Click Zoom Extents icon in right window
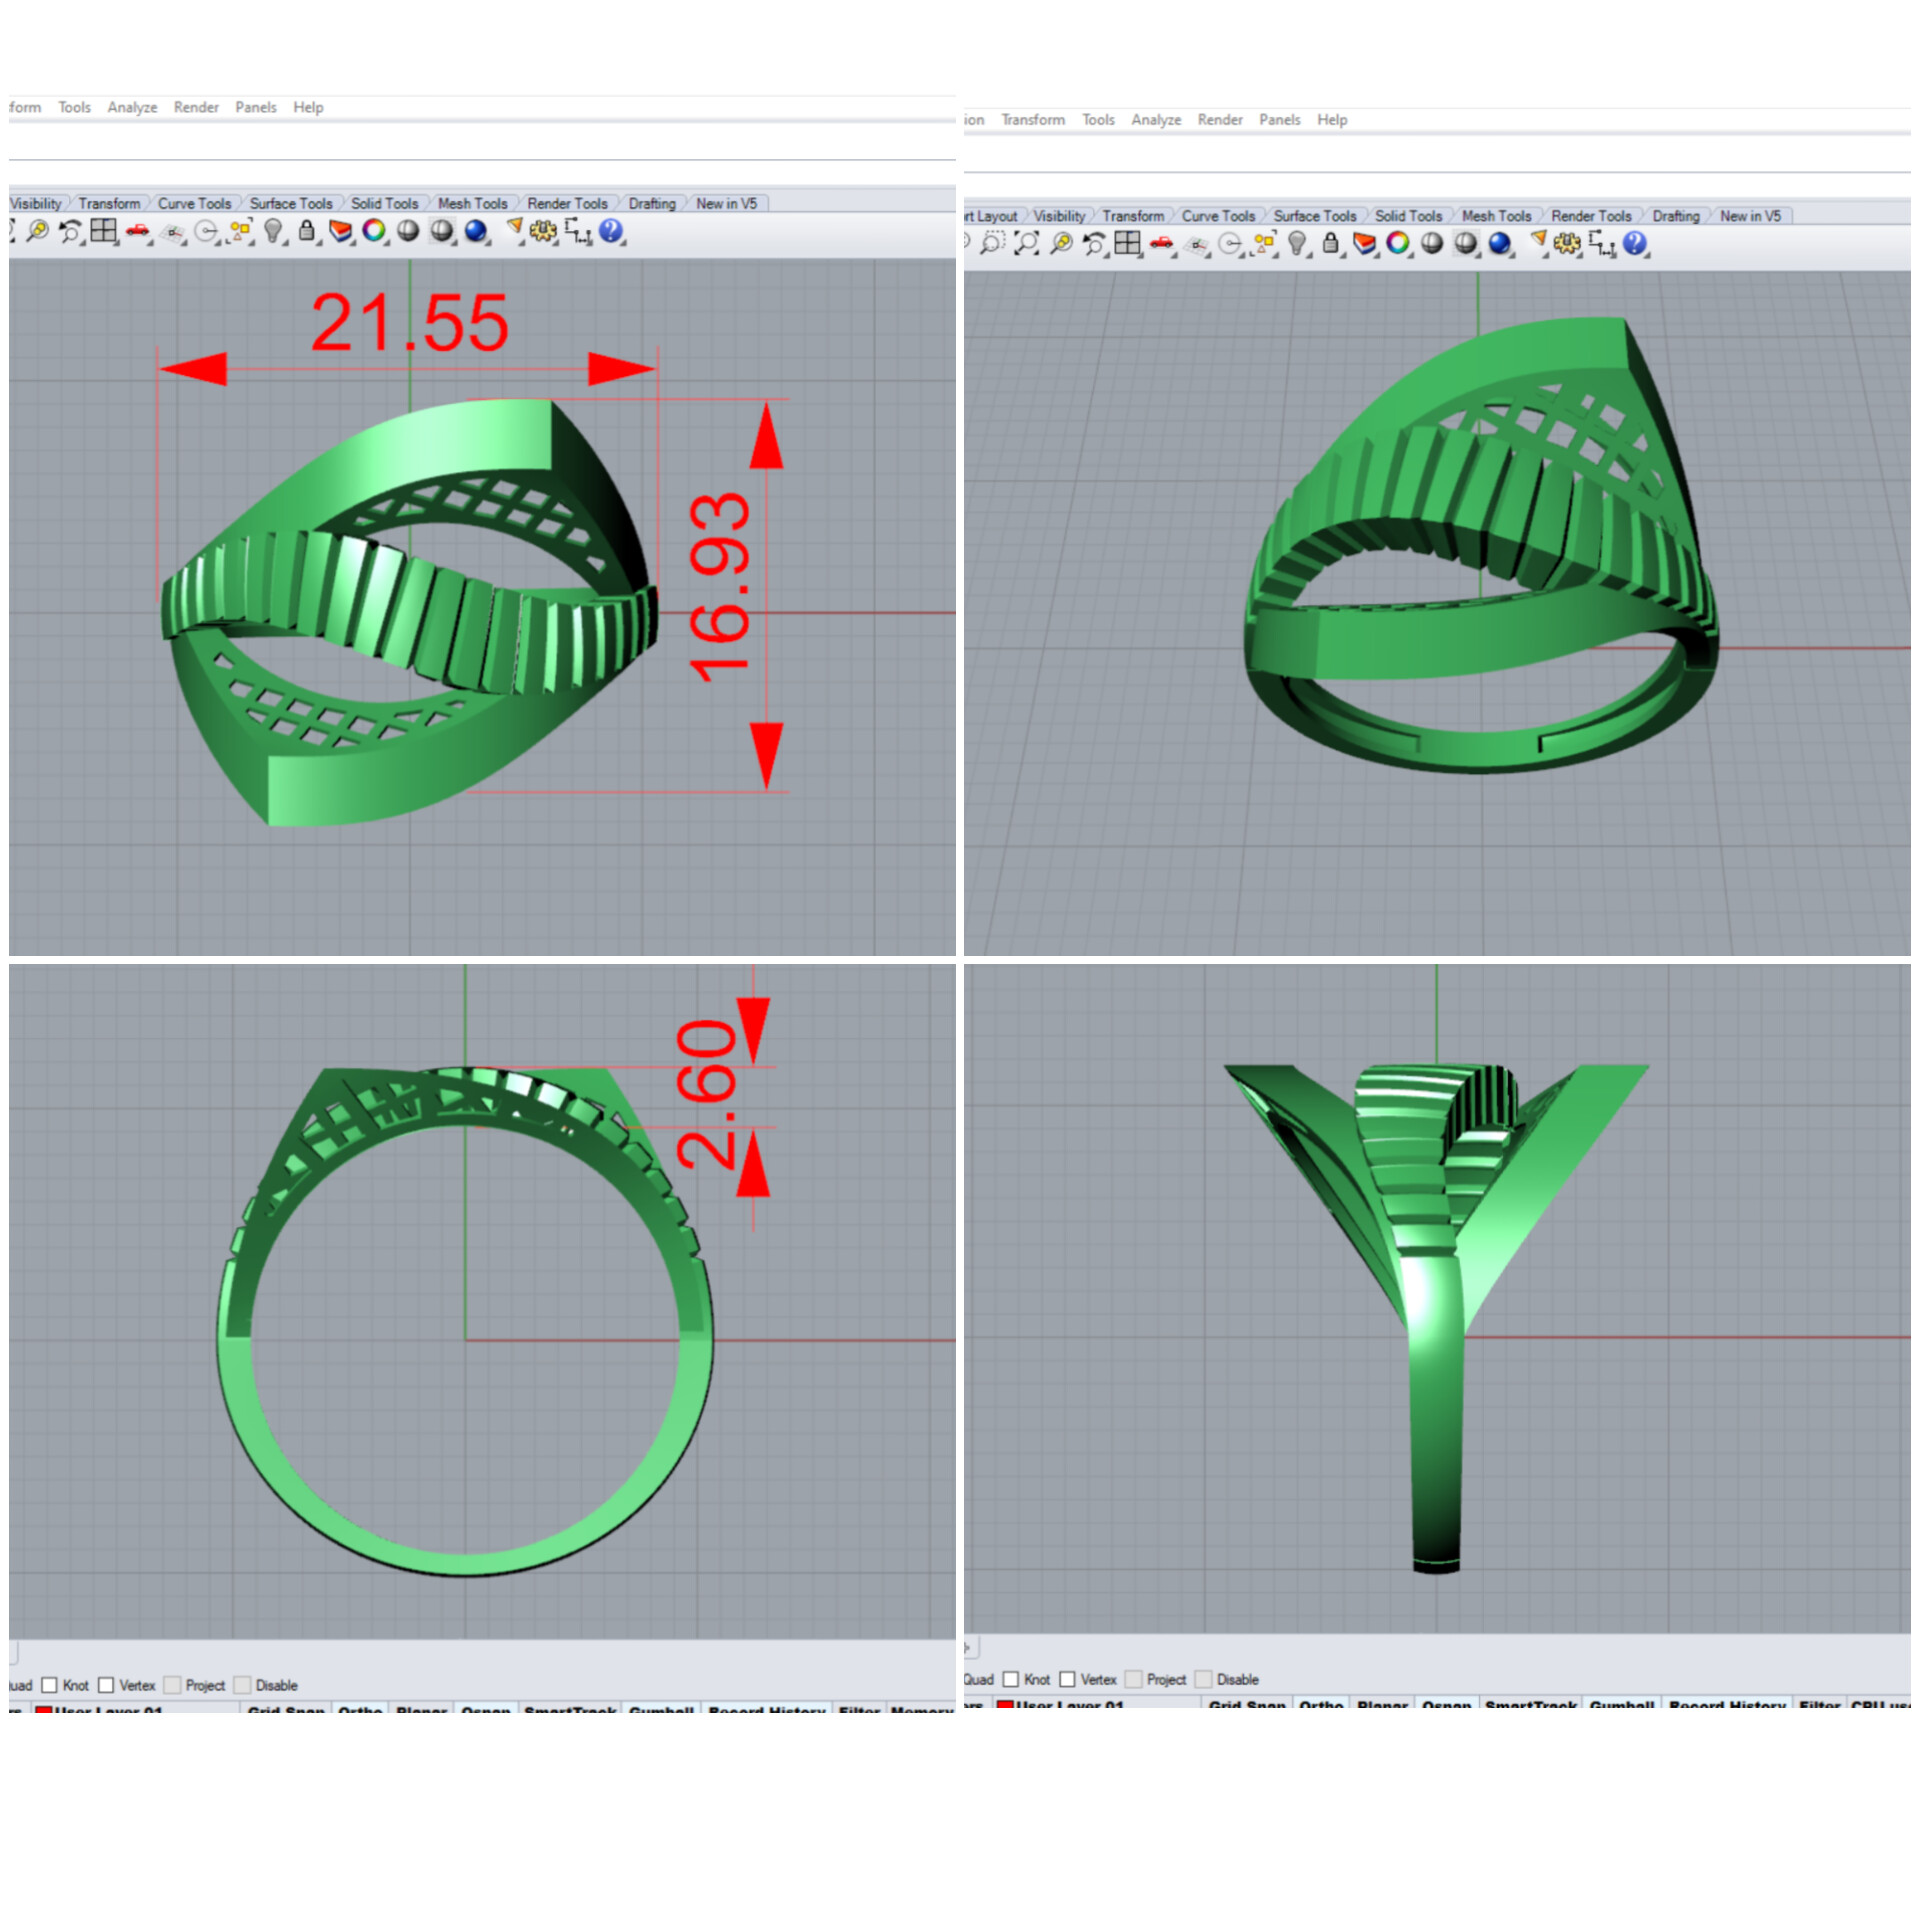1920x1920 pixels. click(1027, 243)
